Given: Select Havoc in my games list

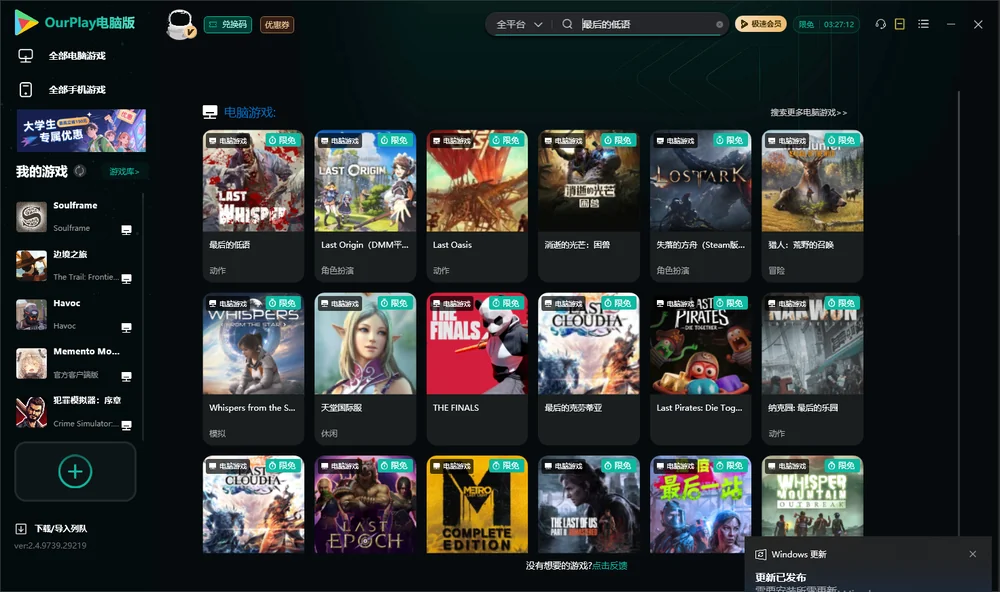Looking at the screenshot, I should 75,314.
